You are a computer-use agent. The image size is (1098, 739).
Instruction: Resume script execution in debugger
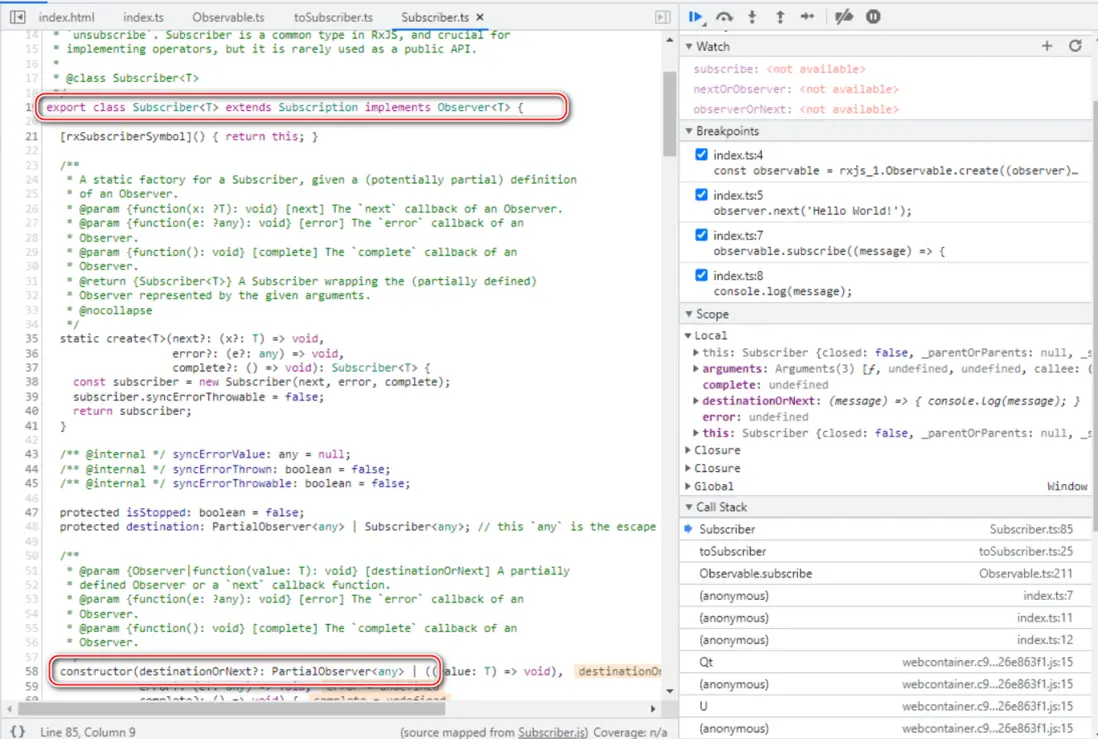[x=695, y=17]
